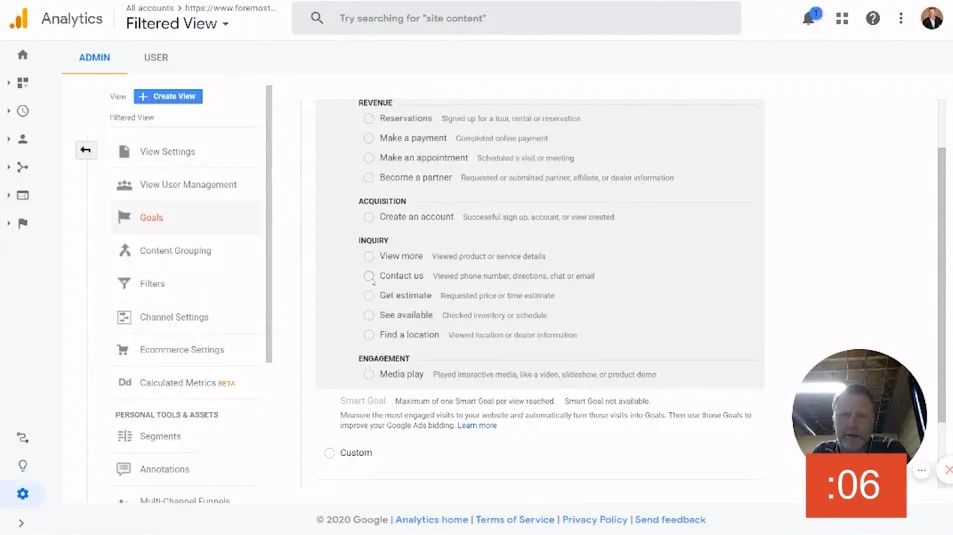The image size is (953, 535).
Task: Select the Become a partner radio button
Action: (369, 178)
